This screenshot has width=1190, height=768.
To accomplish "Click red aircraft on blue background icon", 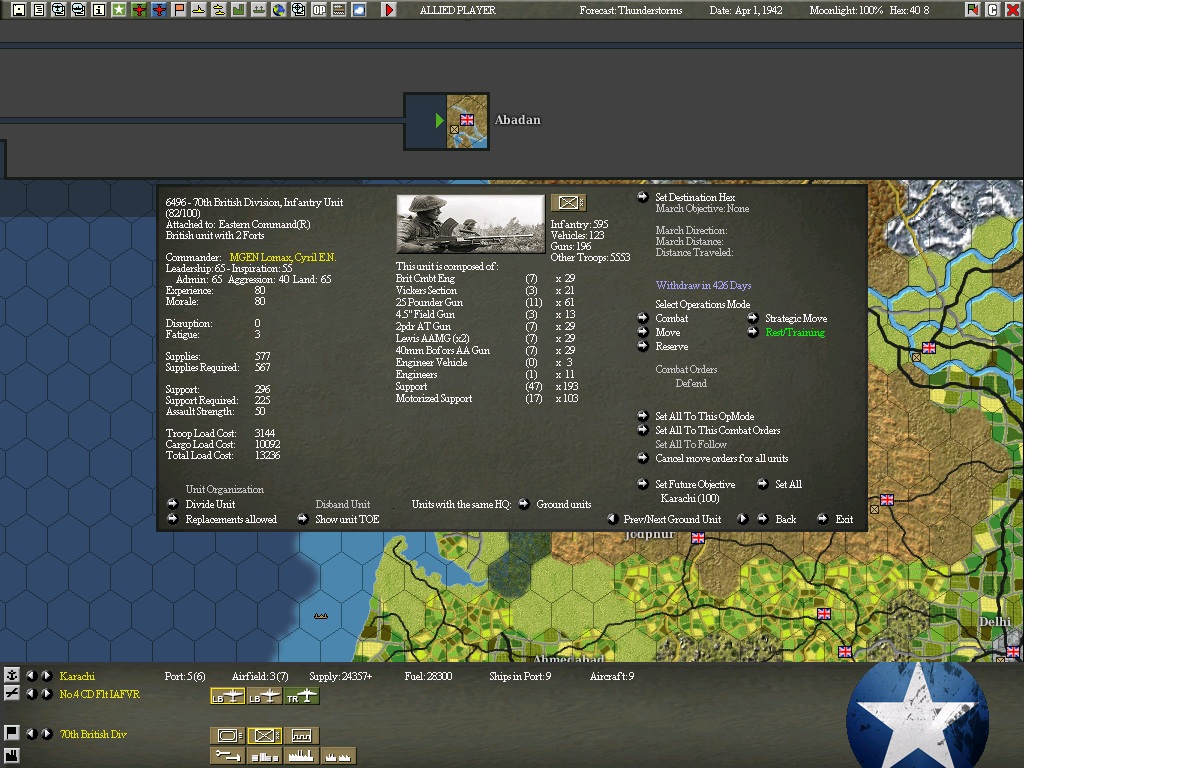I will tap(159, 10).
